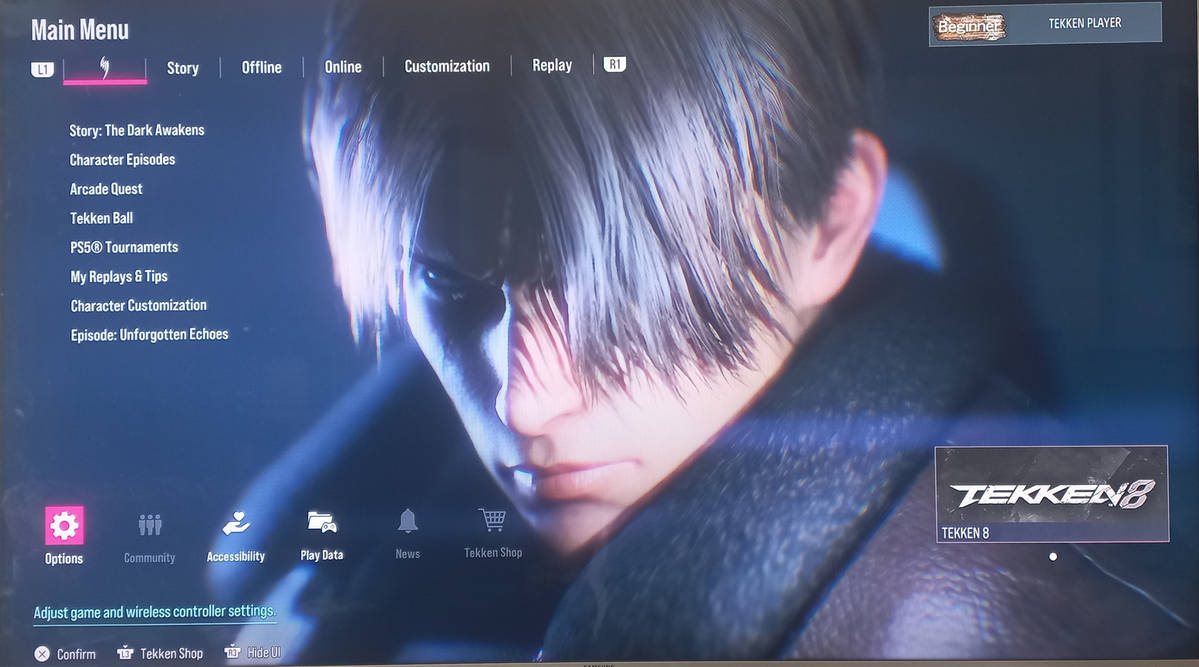Image resolution: width=1199 pixels, height=667 pixels.
Task: Open Accessibility hand-heart icon
Action: click(x=236, y=523)
